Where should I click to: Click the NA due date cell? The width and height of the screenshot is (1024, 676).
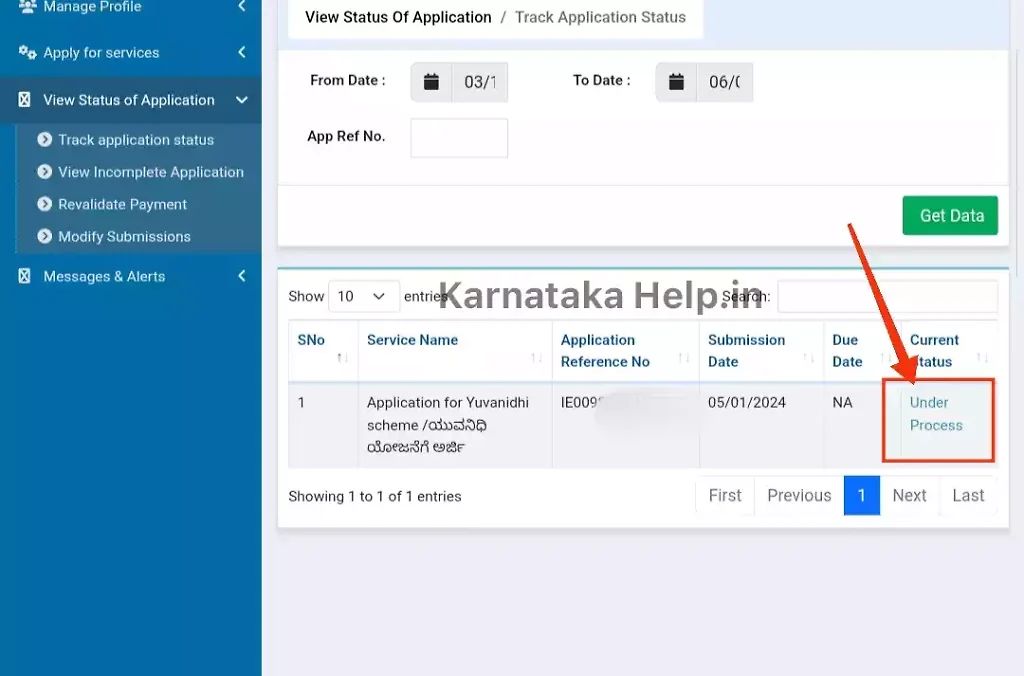pos(842,403)
